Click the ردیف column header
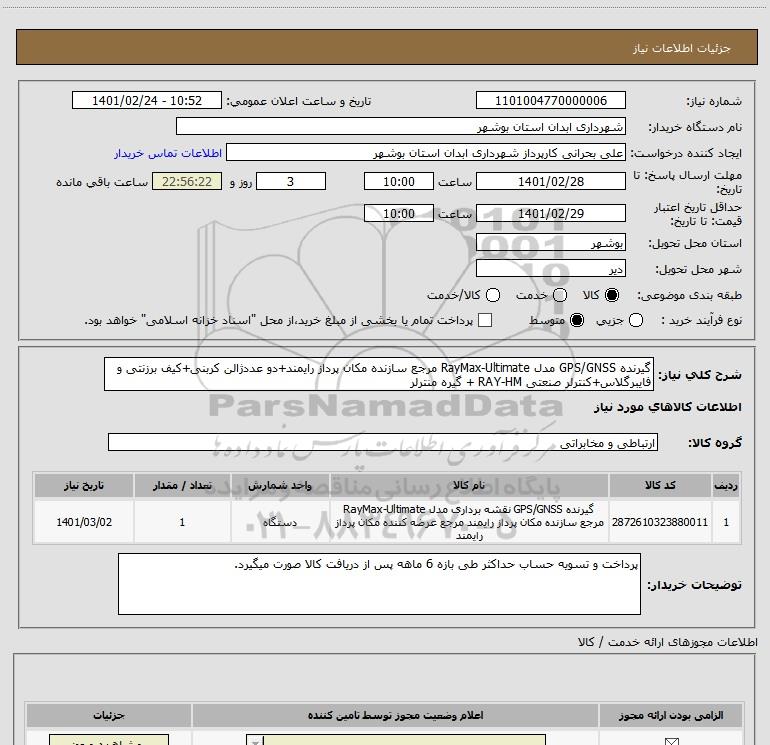Image resolution: width=770 pixels, height=745 pixels. tap(726, 485)
